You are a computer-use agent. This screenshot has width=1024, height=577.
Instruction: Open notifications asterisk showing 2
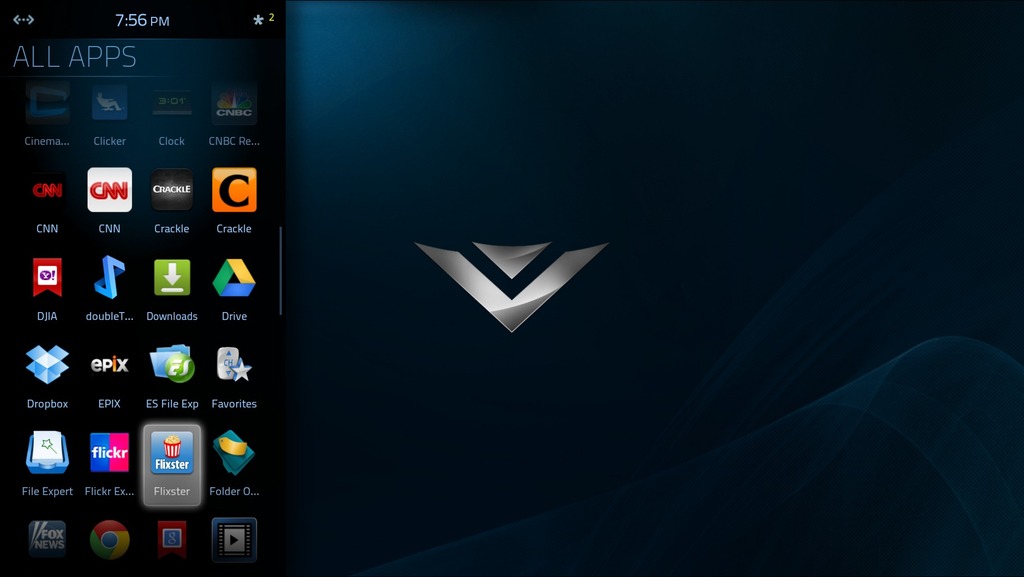(x=263, y=20)
